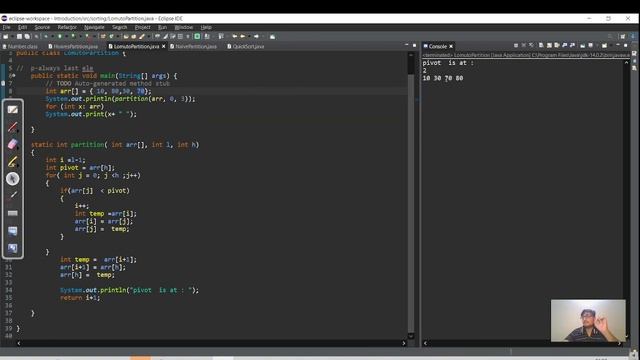Open the Search menu
Viewport: 640px width, 360px height.
coord(120,27)
